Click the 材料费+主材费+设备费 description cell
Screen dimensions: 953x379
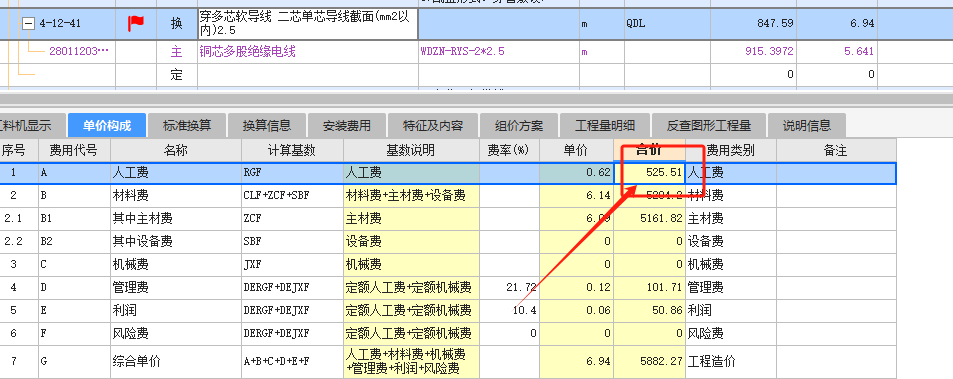coord(411,196)
